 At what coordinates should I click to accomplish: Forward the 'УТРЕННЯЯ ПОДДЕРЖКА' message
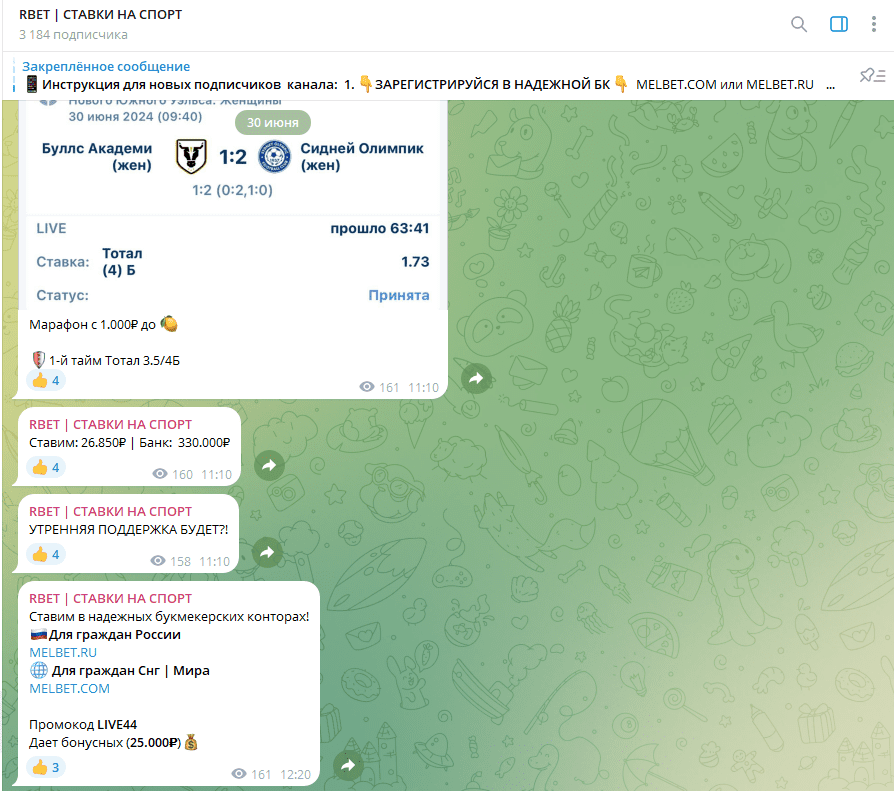(266, 552)
